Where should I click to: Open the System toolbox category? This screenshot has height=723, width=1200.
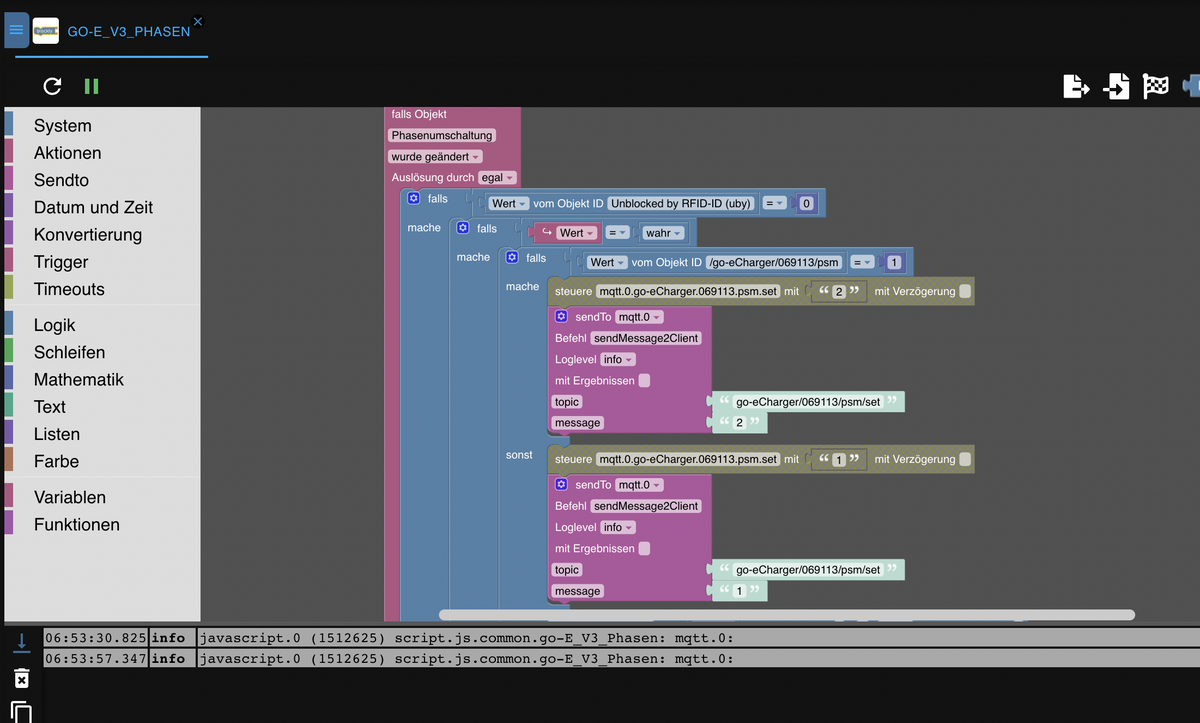click(62, 125)
